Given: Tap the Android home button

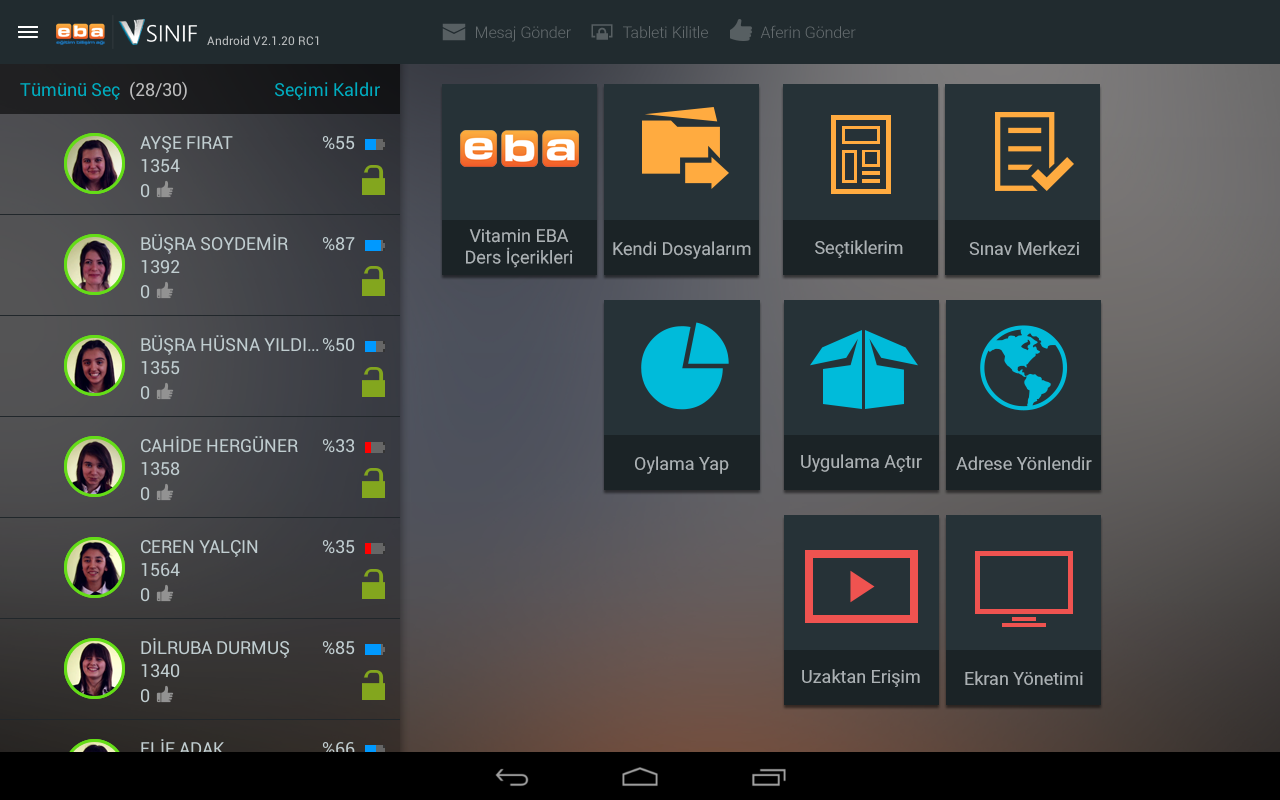Looking at the screenshot, I should tap(640, 777).
